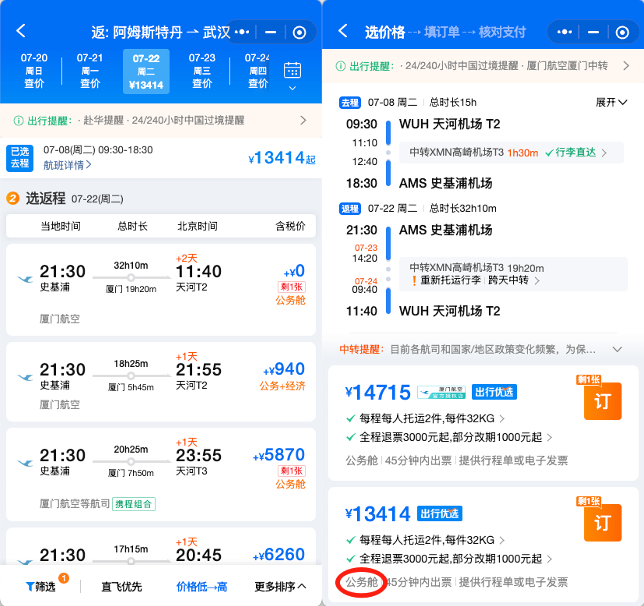Select 07-22 ¥13414 date tab

tap(146, 71)
